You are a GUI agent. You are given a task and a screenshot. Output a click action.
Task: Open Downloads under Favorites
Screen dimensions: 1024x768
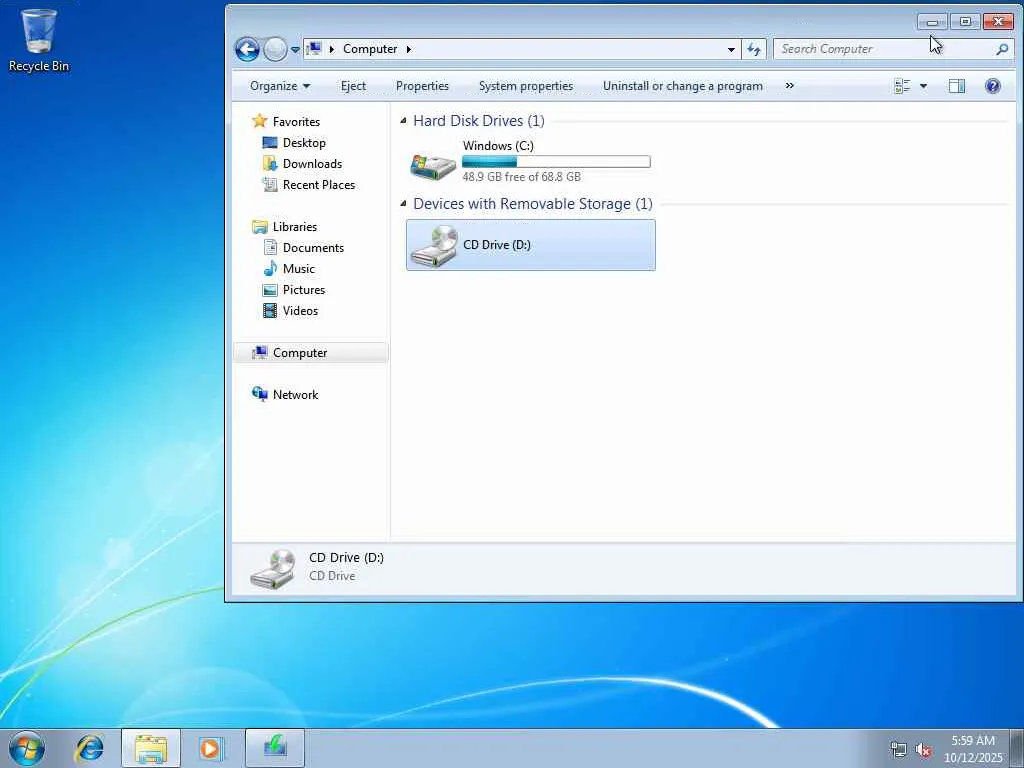click(312, 164)
